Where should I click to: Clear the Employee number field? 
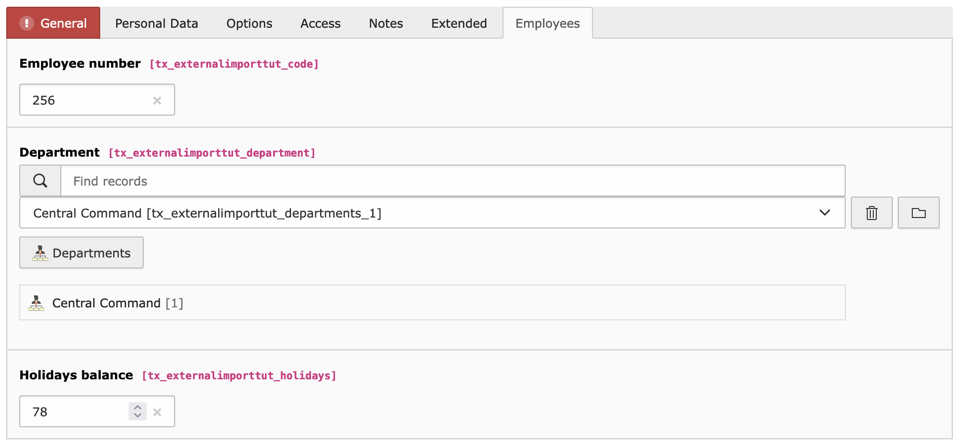tap(157, 100)
